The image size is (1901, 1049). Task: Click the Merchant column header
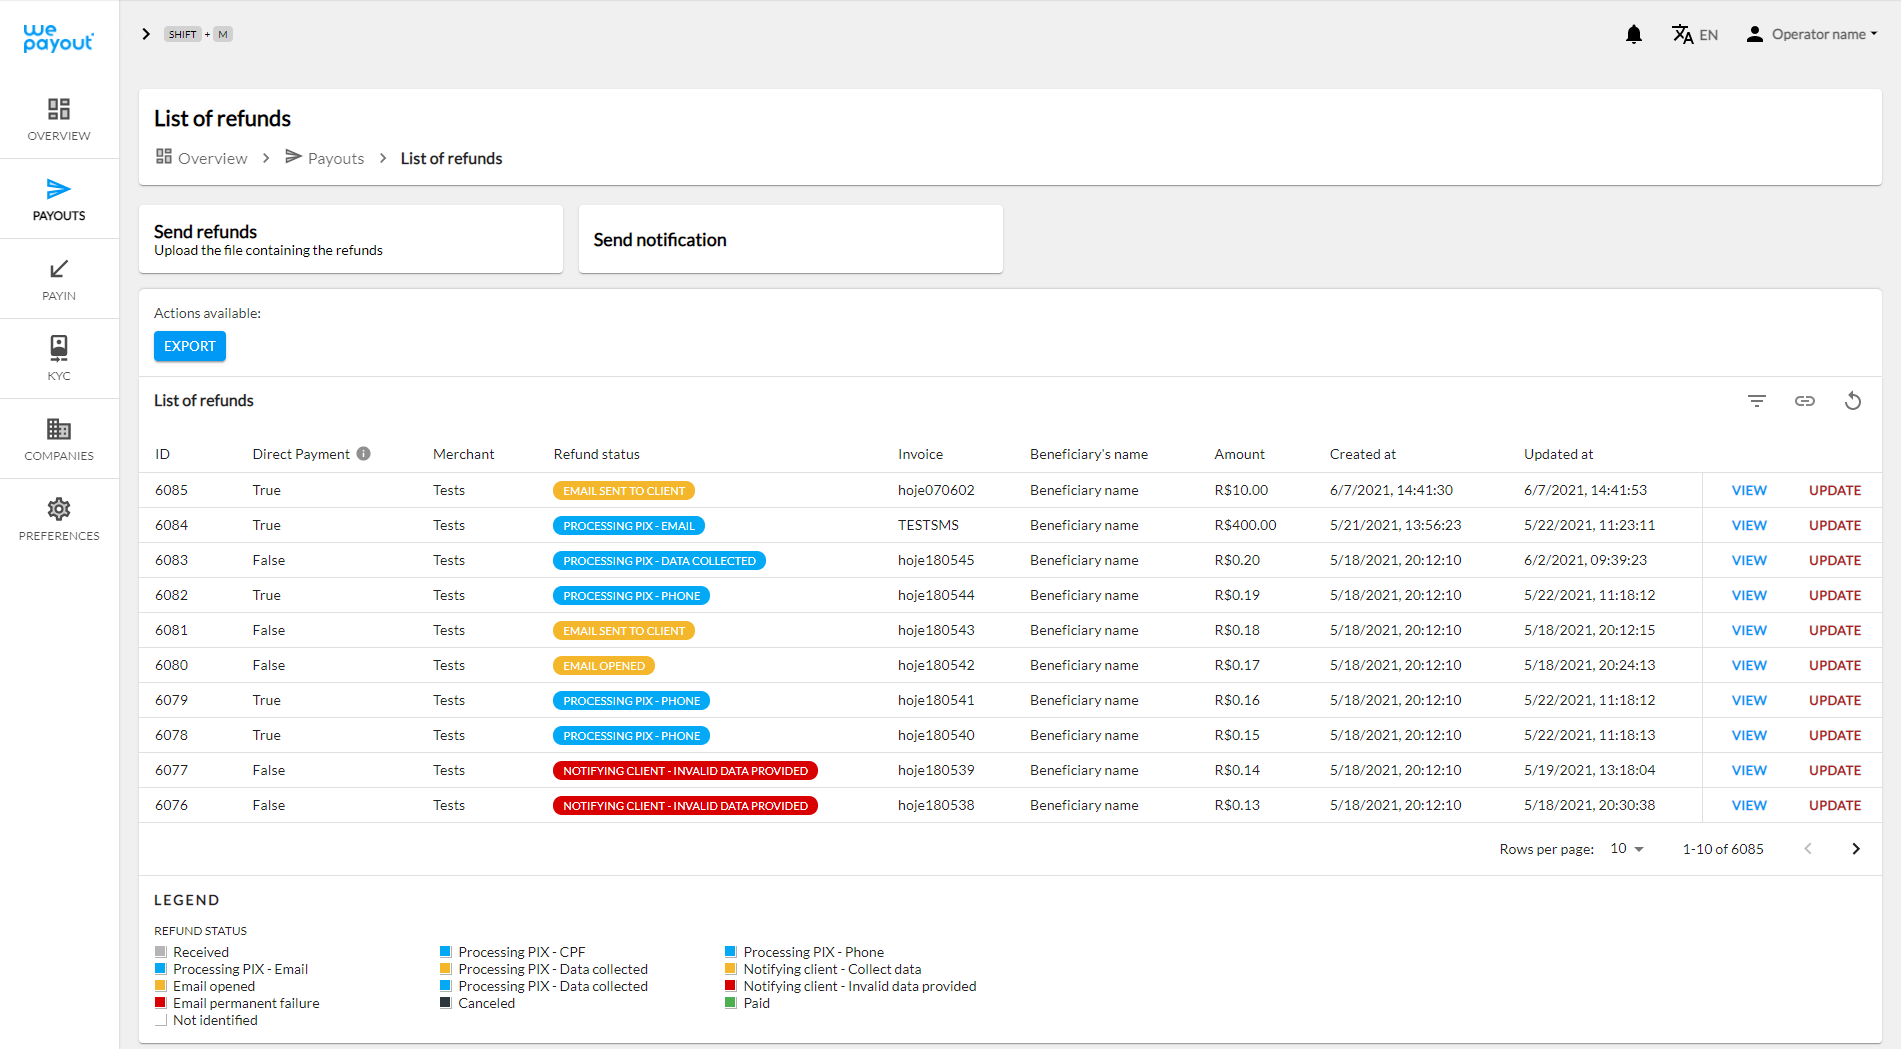click(x=463, y=454)
